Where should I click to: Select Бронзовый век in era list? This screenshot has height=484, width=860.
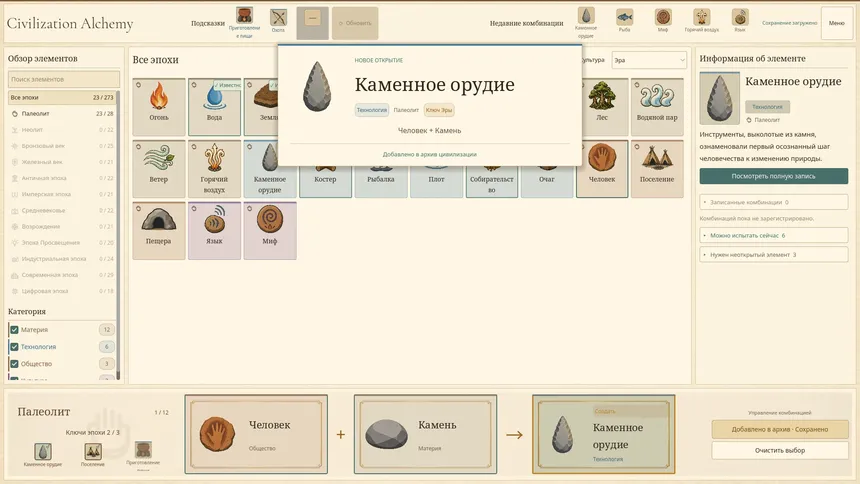(62, 146)
